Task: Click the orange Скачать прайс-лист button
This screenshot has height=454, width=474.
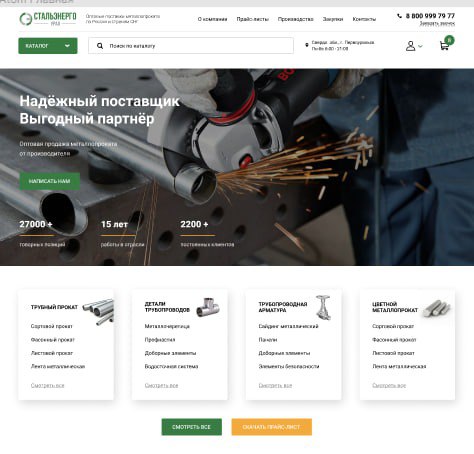Action: coord(271,427)
